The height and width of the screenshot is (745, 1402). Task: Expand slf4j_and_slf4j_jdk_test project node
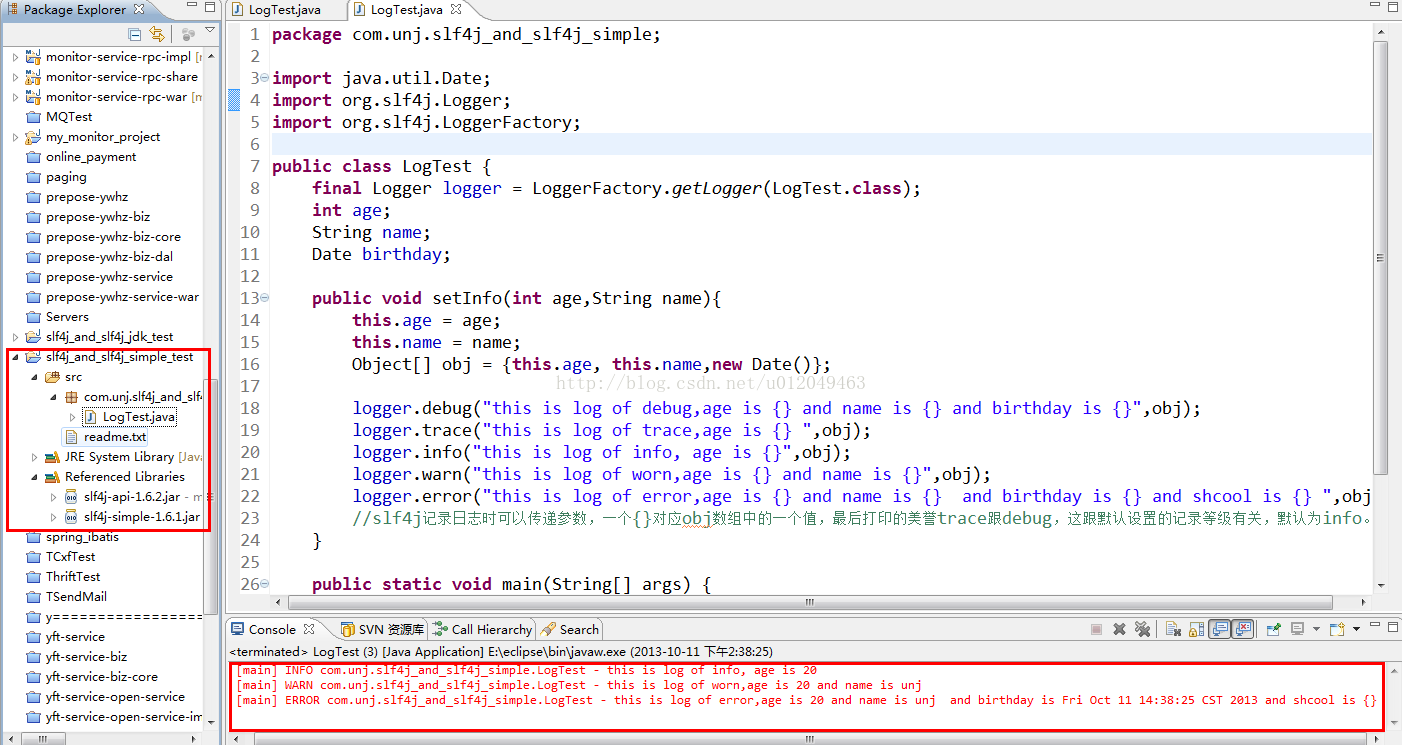[15, 337]
